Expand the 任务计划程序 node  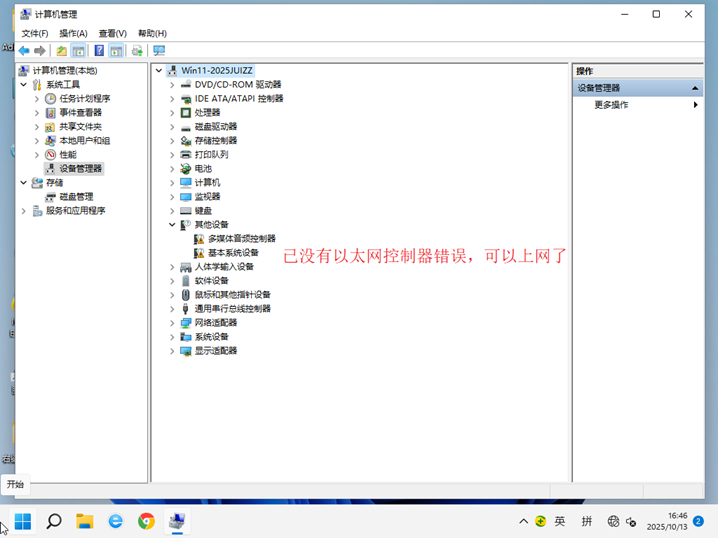pos(37,99)
